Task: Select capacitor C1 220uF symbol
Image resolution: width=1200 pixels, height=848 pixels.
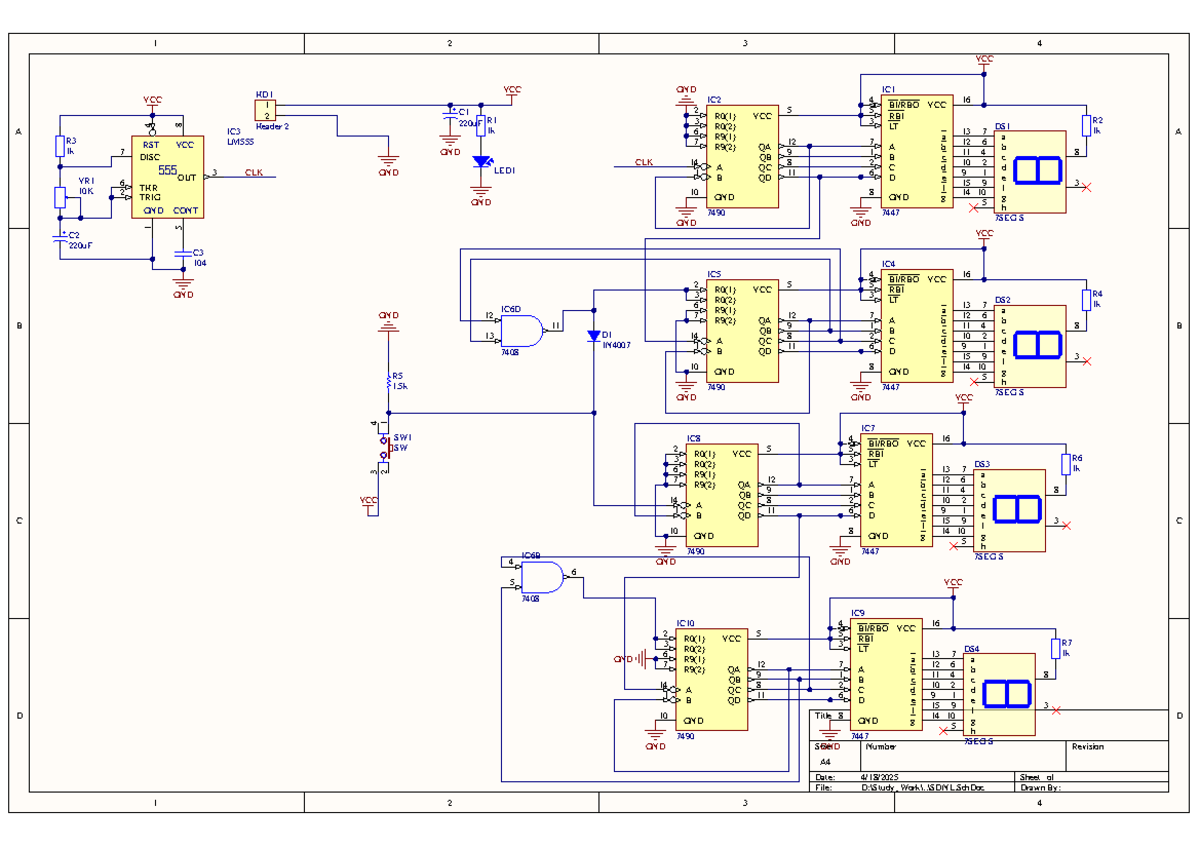Action: click(x=450, y=117)
